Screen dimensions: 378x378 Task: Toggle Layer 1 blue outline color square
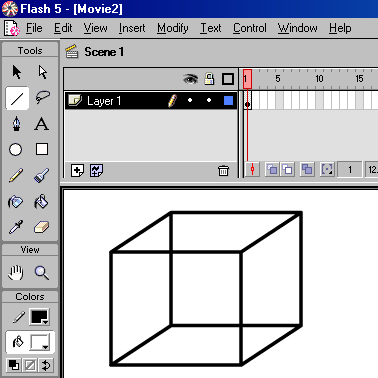tap(228, 100)
